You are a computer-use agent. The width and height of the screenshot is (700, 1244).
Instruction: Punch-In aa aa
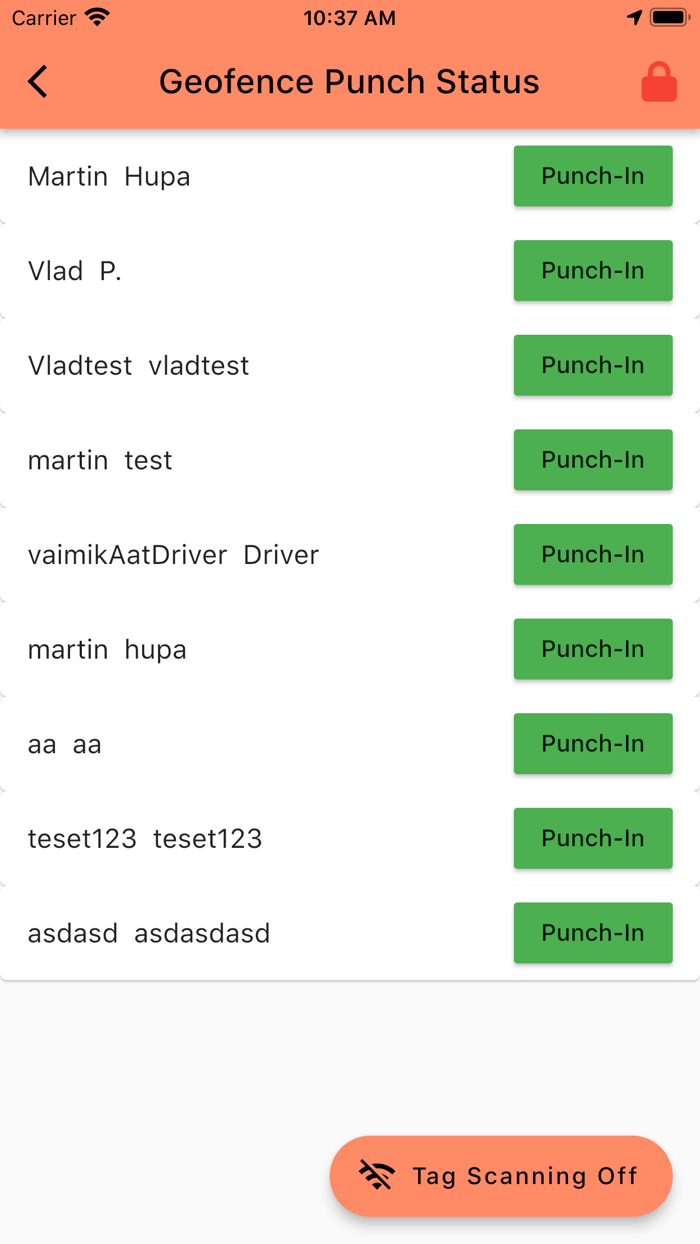[592, 744]
